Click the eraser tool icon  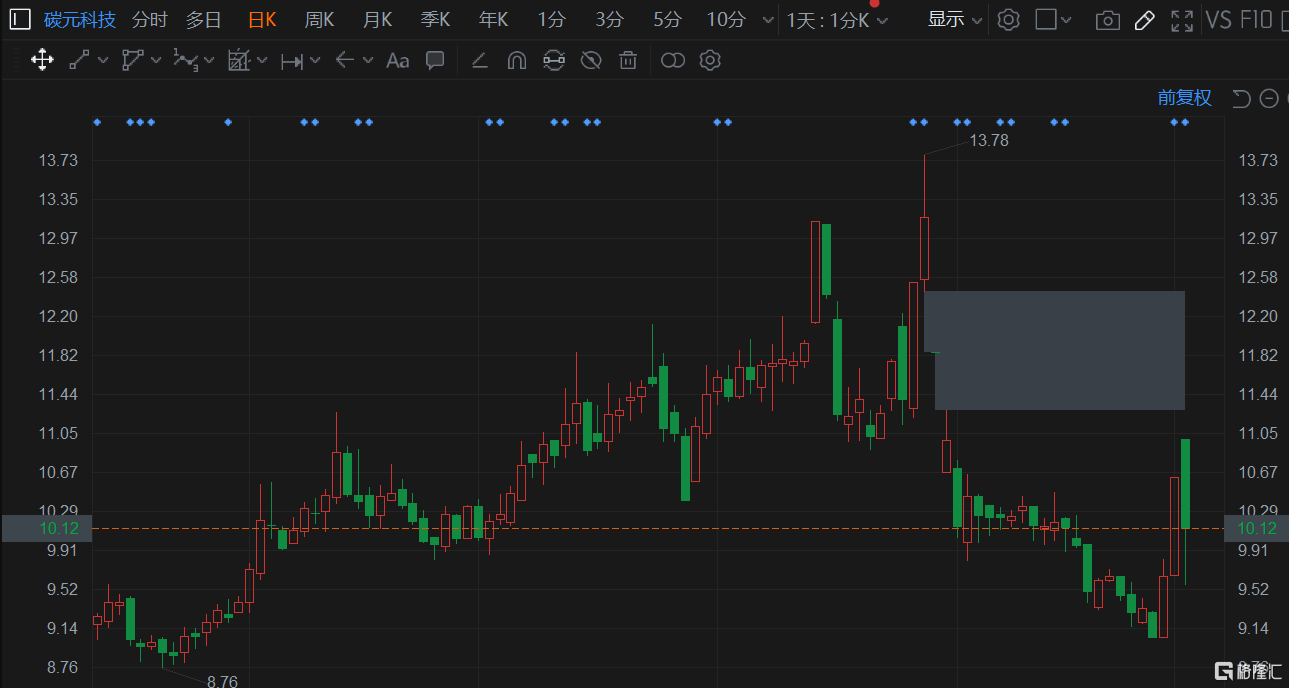pos(479,60)
